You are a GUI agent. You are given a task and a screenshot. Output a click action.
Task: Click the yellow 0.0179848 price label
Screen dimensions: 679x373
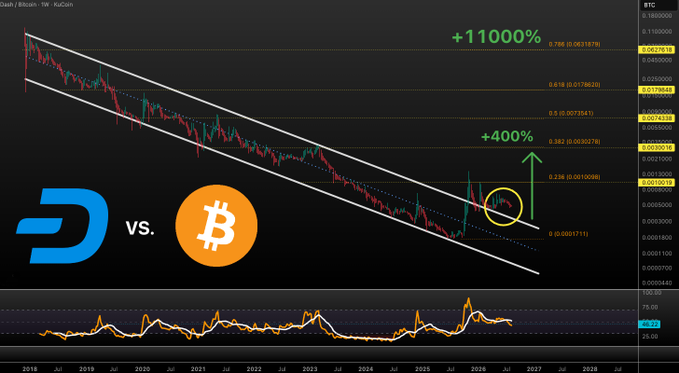[656, 90]
